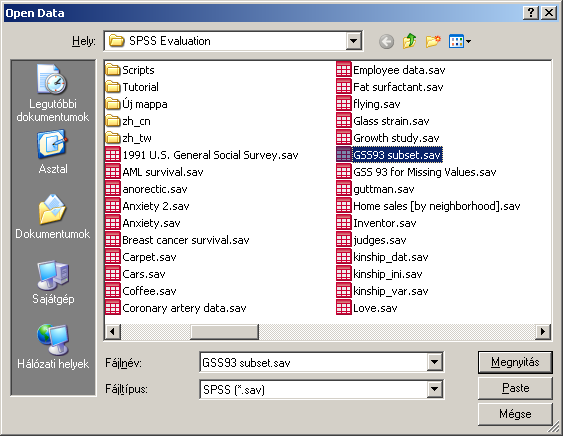Viewport: 563px width, 436px height.
Task: Select the zh_cn folder icon
Action: (113, 121)
